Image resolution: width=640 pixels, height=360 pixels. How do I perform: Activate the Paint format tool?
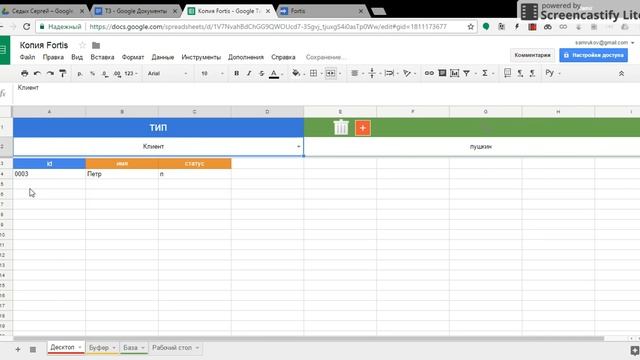tap(63, 73)
